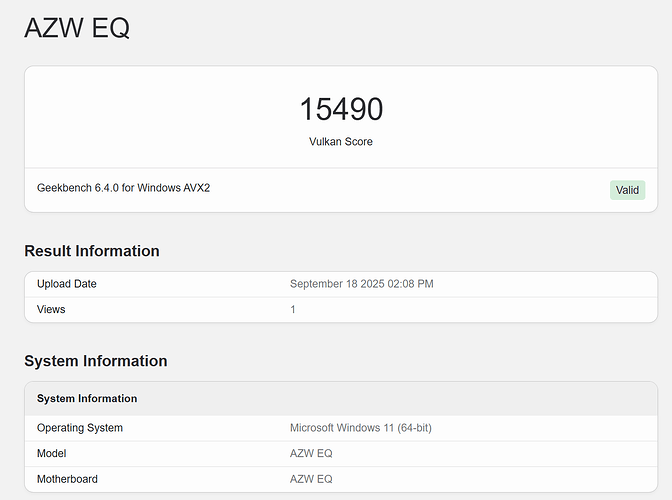The width and height of the screenshot is (672, 500).
Task: Click the AZW EQ value in Model row
Action: [311, 453]
